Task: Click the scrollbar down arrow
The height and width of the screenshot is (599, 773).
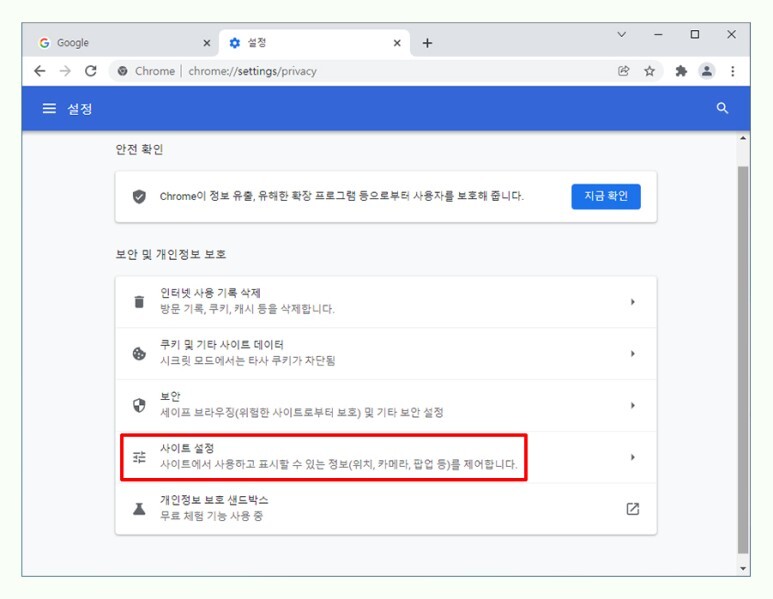Action: [x=743, y=568]
